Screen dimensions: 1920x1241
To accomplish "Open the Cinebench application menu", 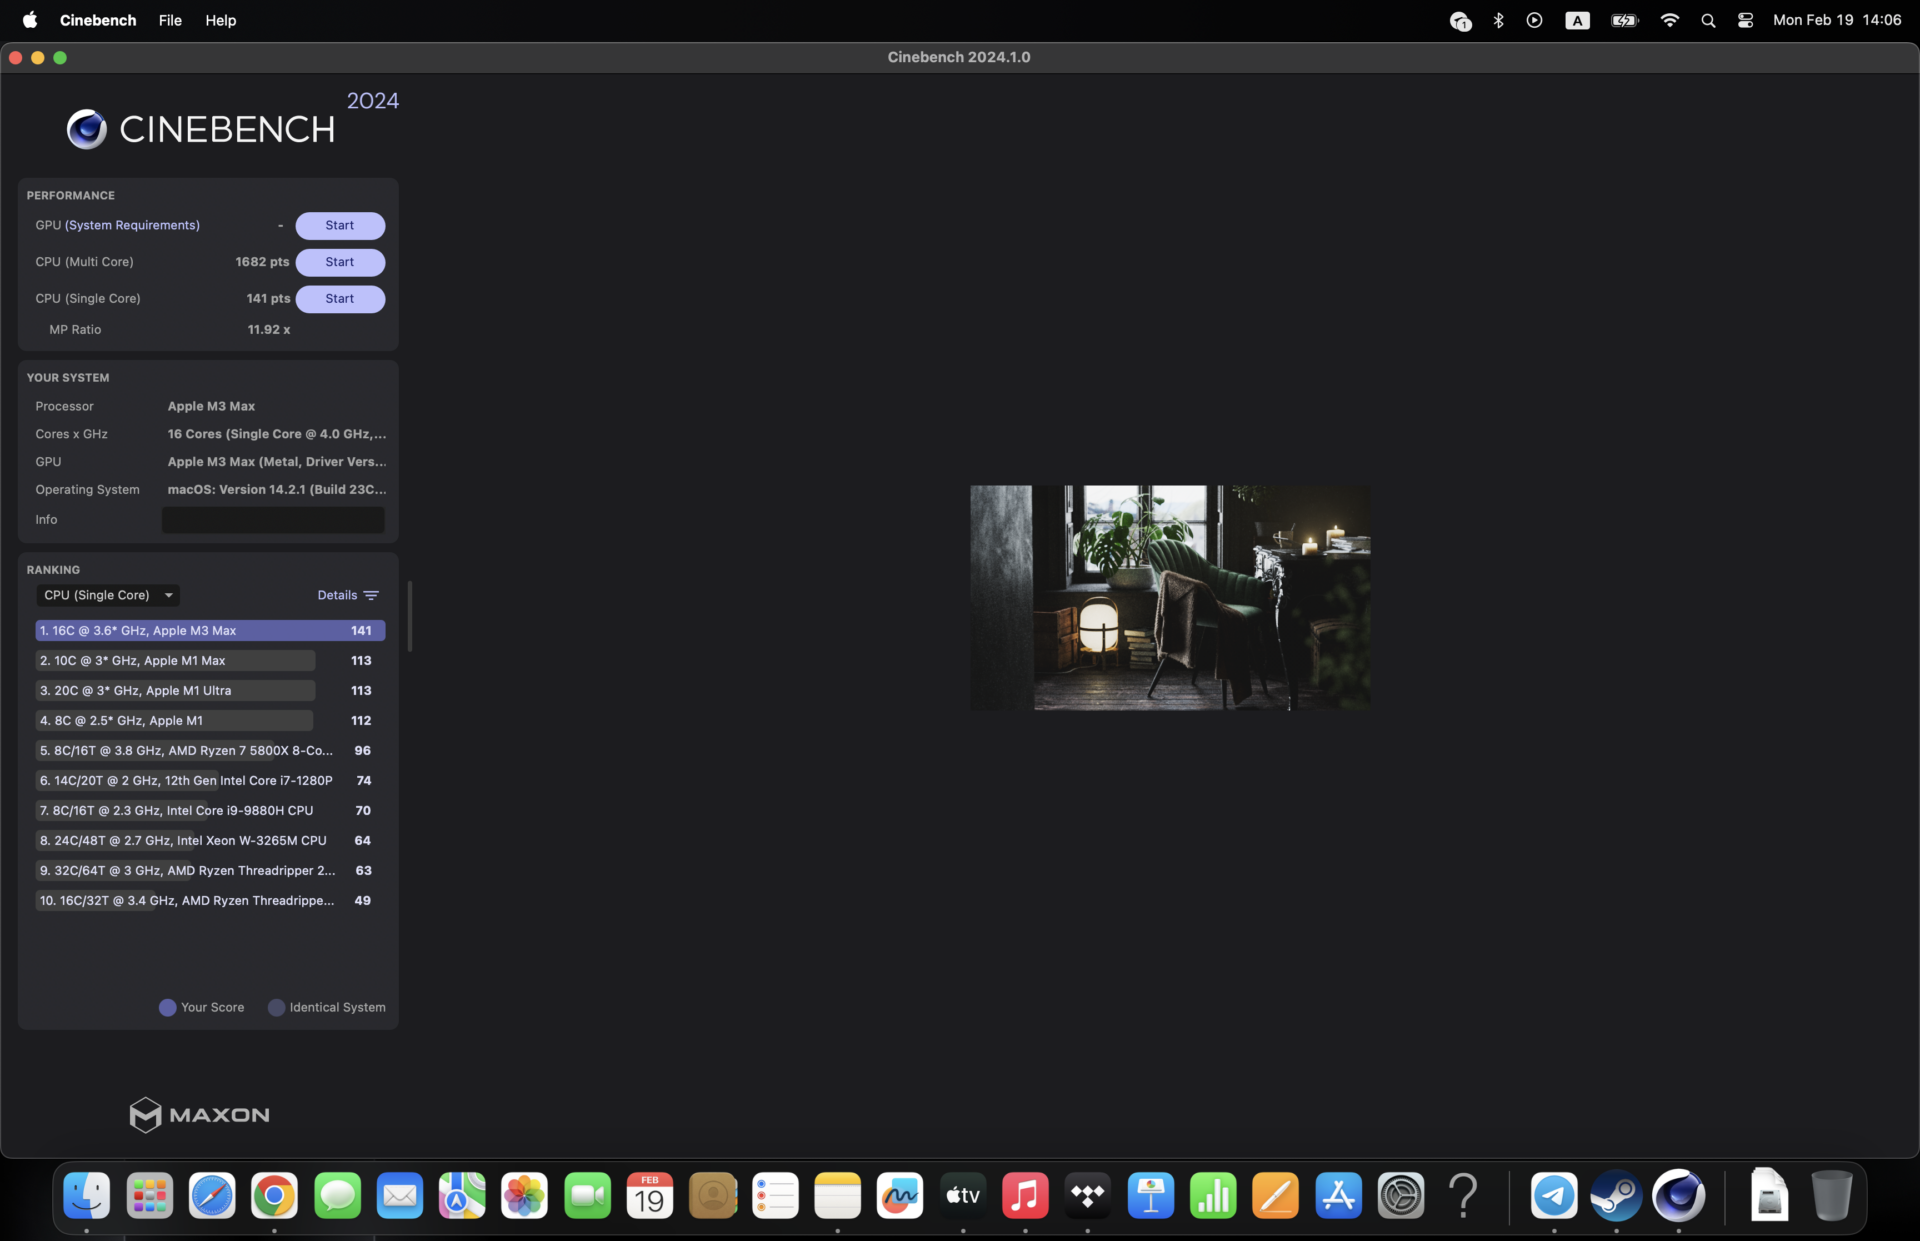I will [x=98, y=20].
